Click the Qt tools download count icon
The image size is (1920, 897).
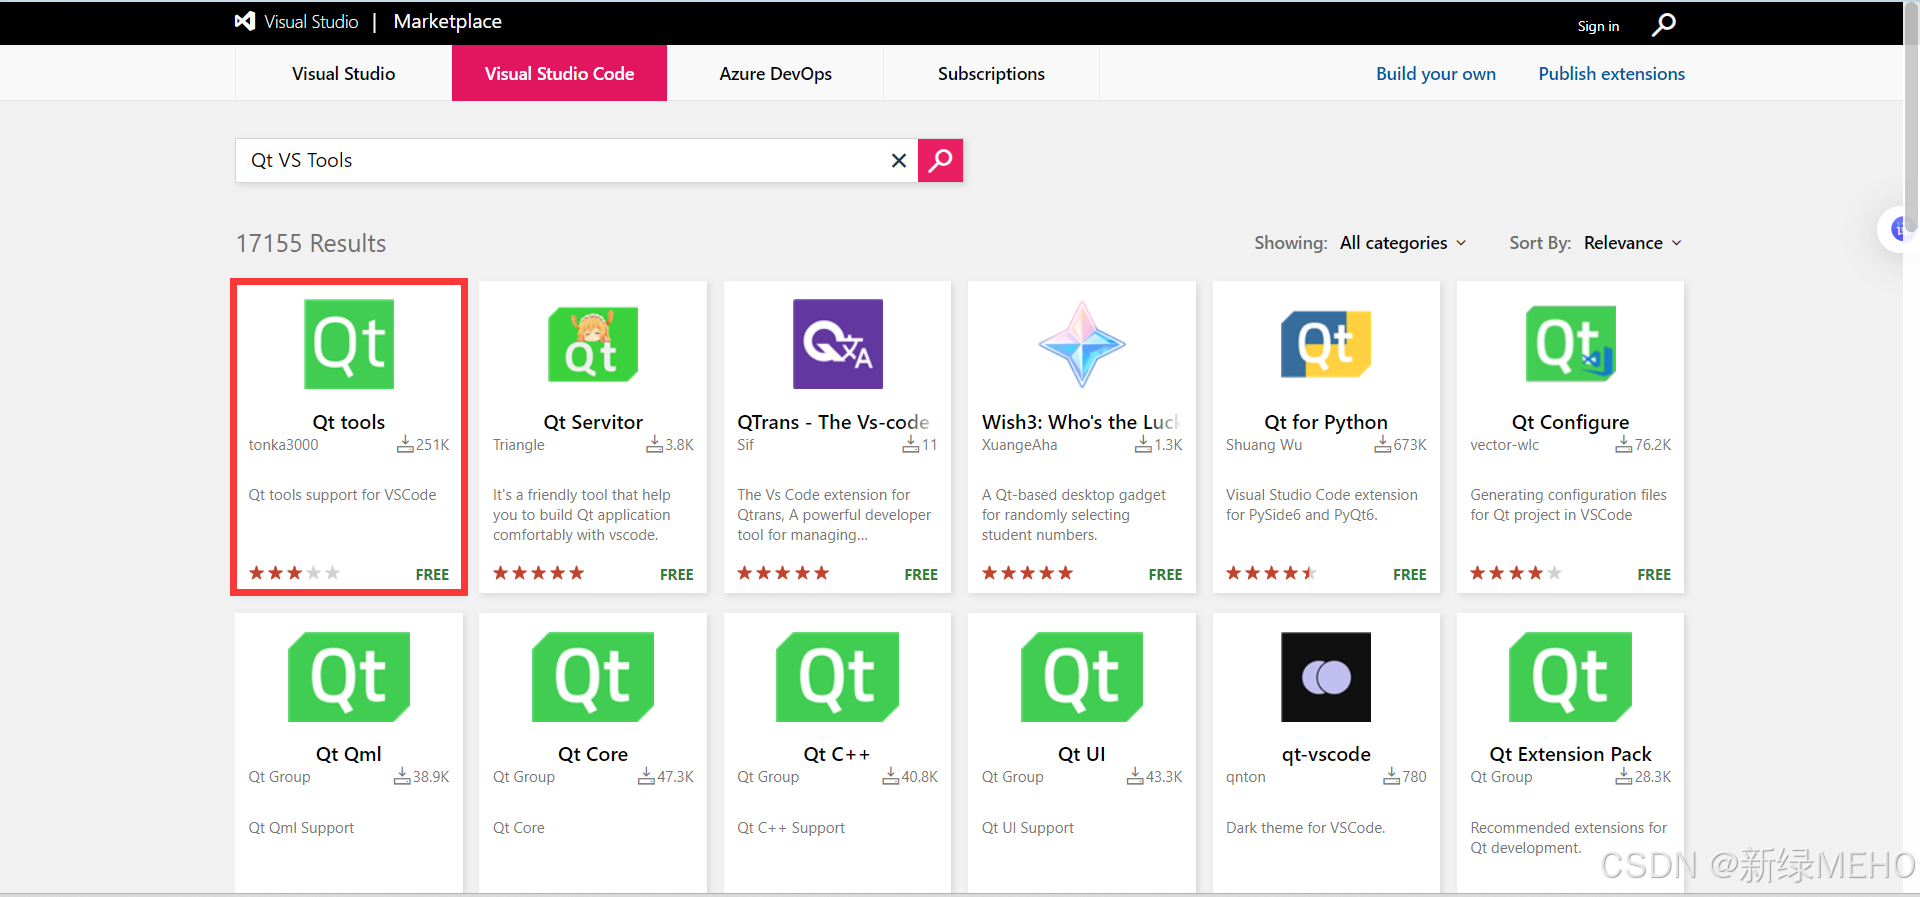tap(405, 444)
